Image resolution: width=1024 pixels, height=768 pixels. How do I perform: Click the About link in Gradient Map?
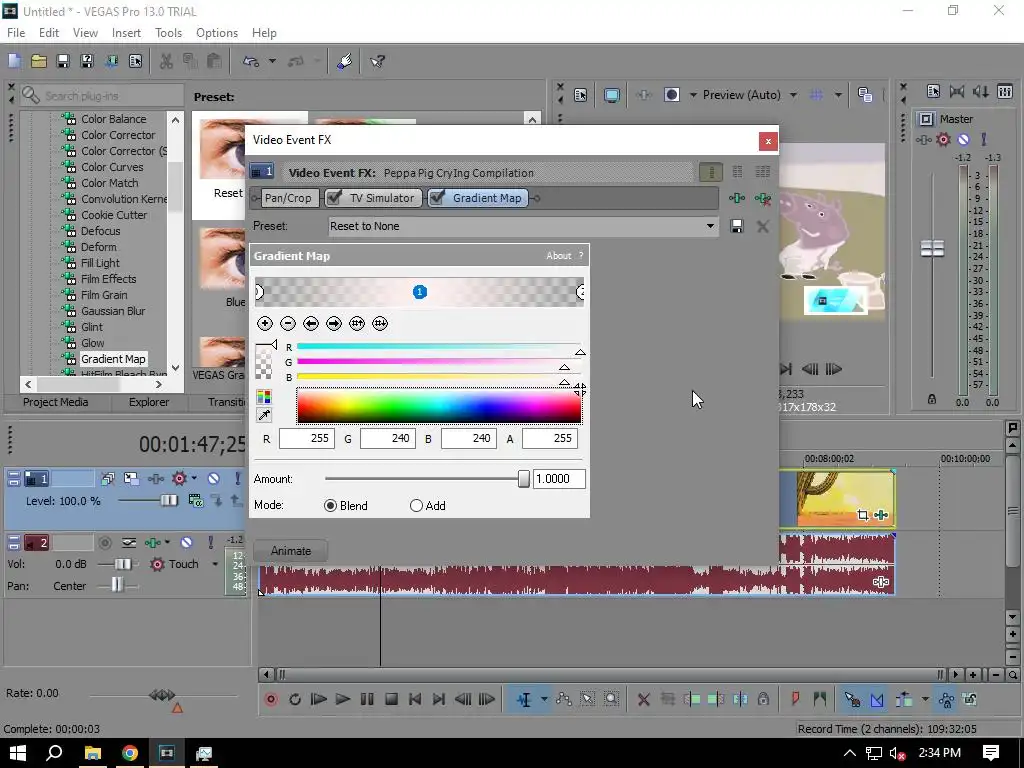[x=558, y=256]
